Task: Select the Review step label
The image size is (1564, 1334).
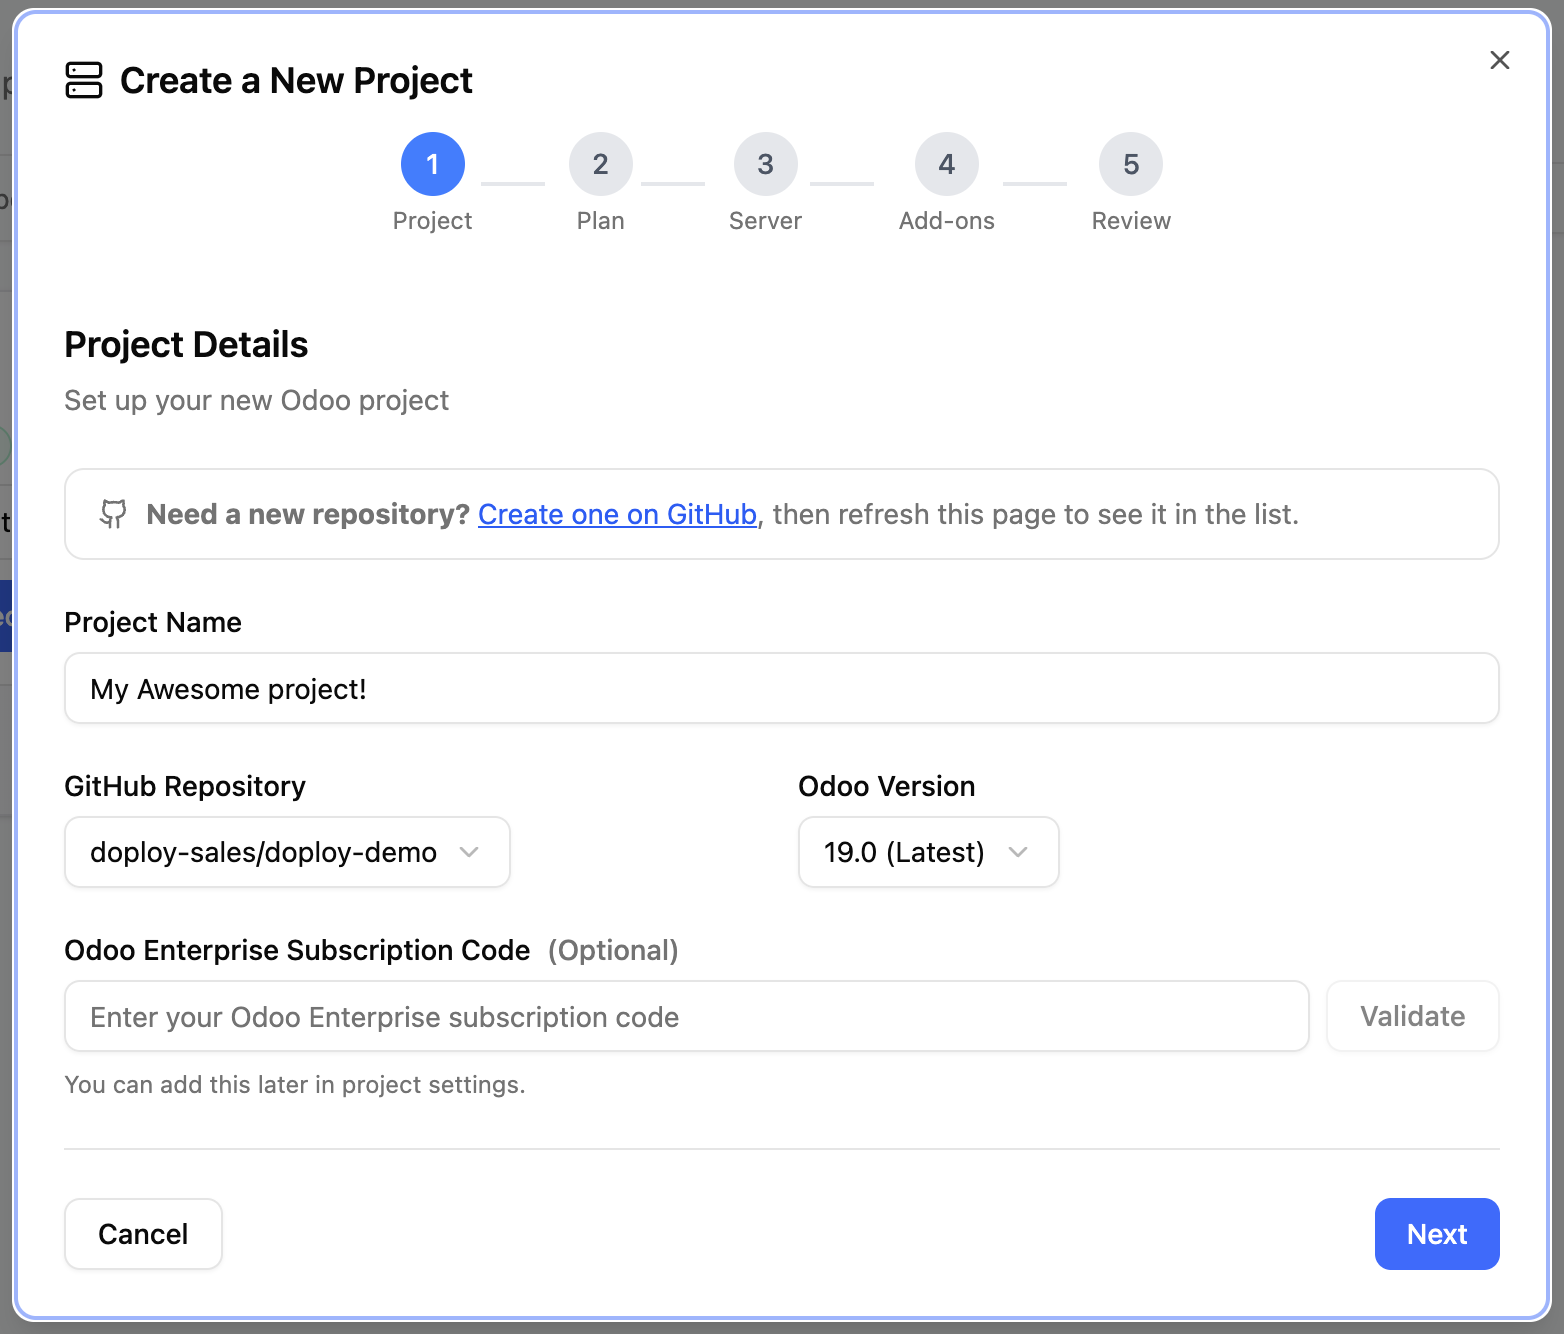Action: coord(1130,220)
